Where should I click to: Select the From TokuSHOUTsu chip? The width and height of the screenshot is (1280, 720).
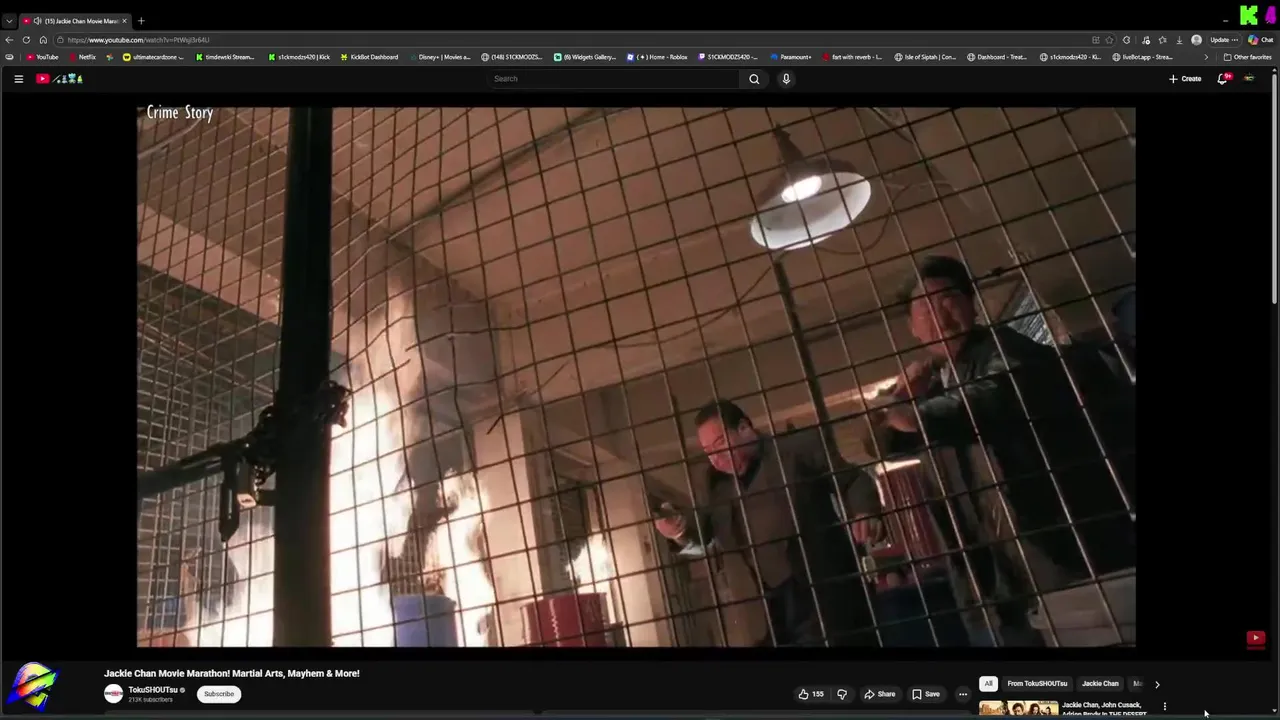(1037, 684)
